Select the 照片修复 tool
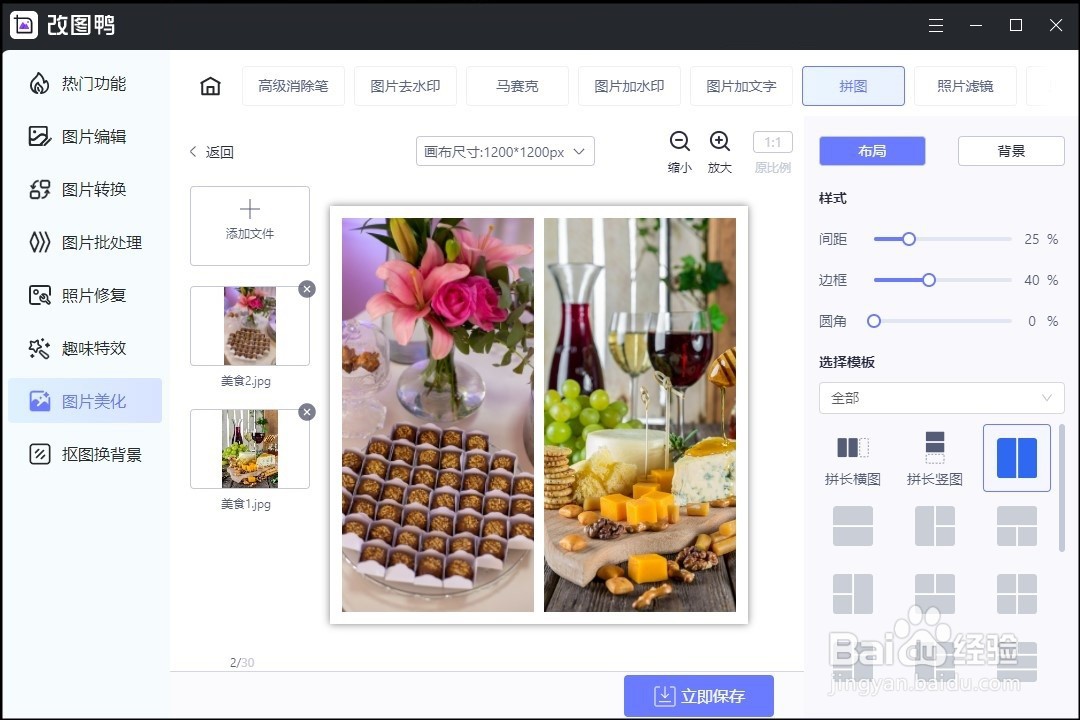 pos(85,295)
